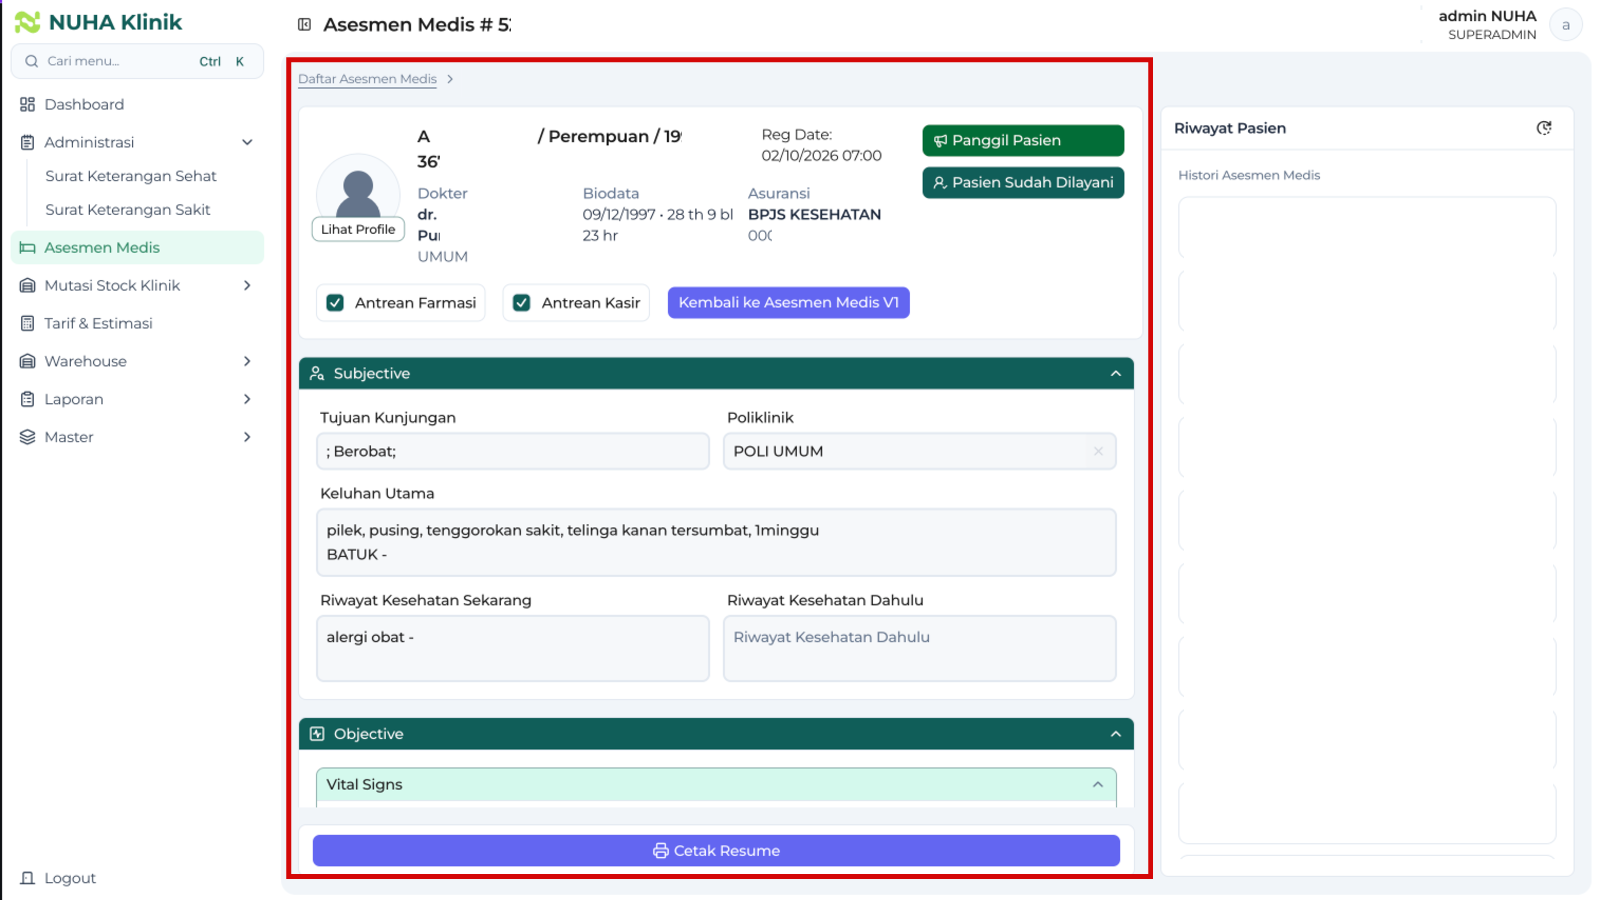Click the refresh icon in Riwayat Pasien
1600x900 pixels.
[x=1544, y=128]
